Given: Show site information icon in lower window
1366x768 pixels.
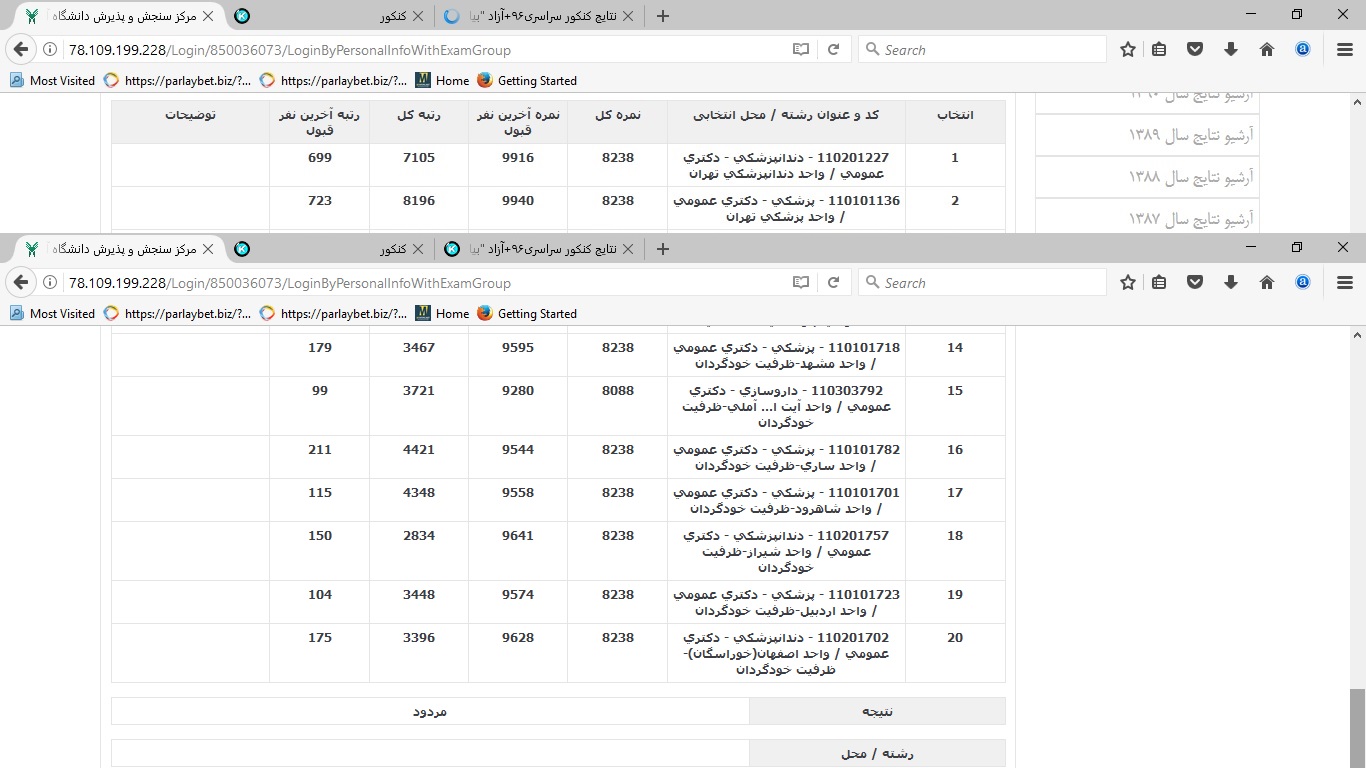Looking at the screenshot, I should 50,283.
